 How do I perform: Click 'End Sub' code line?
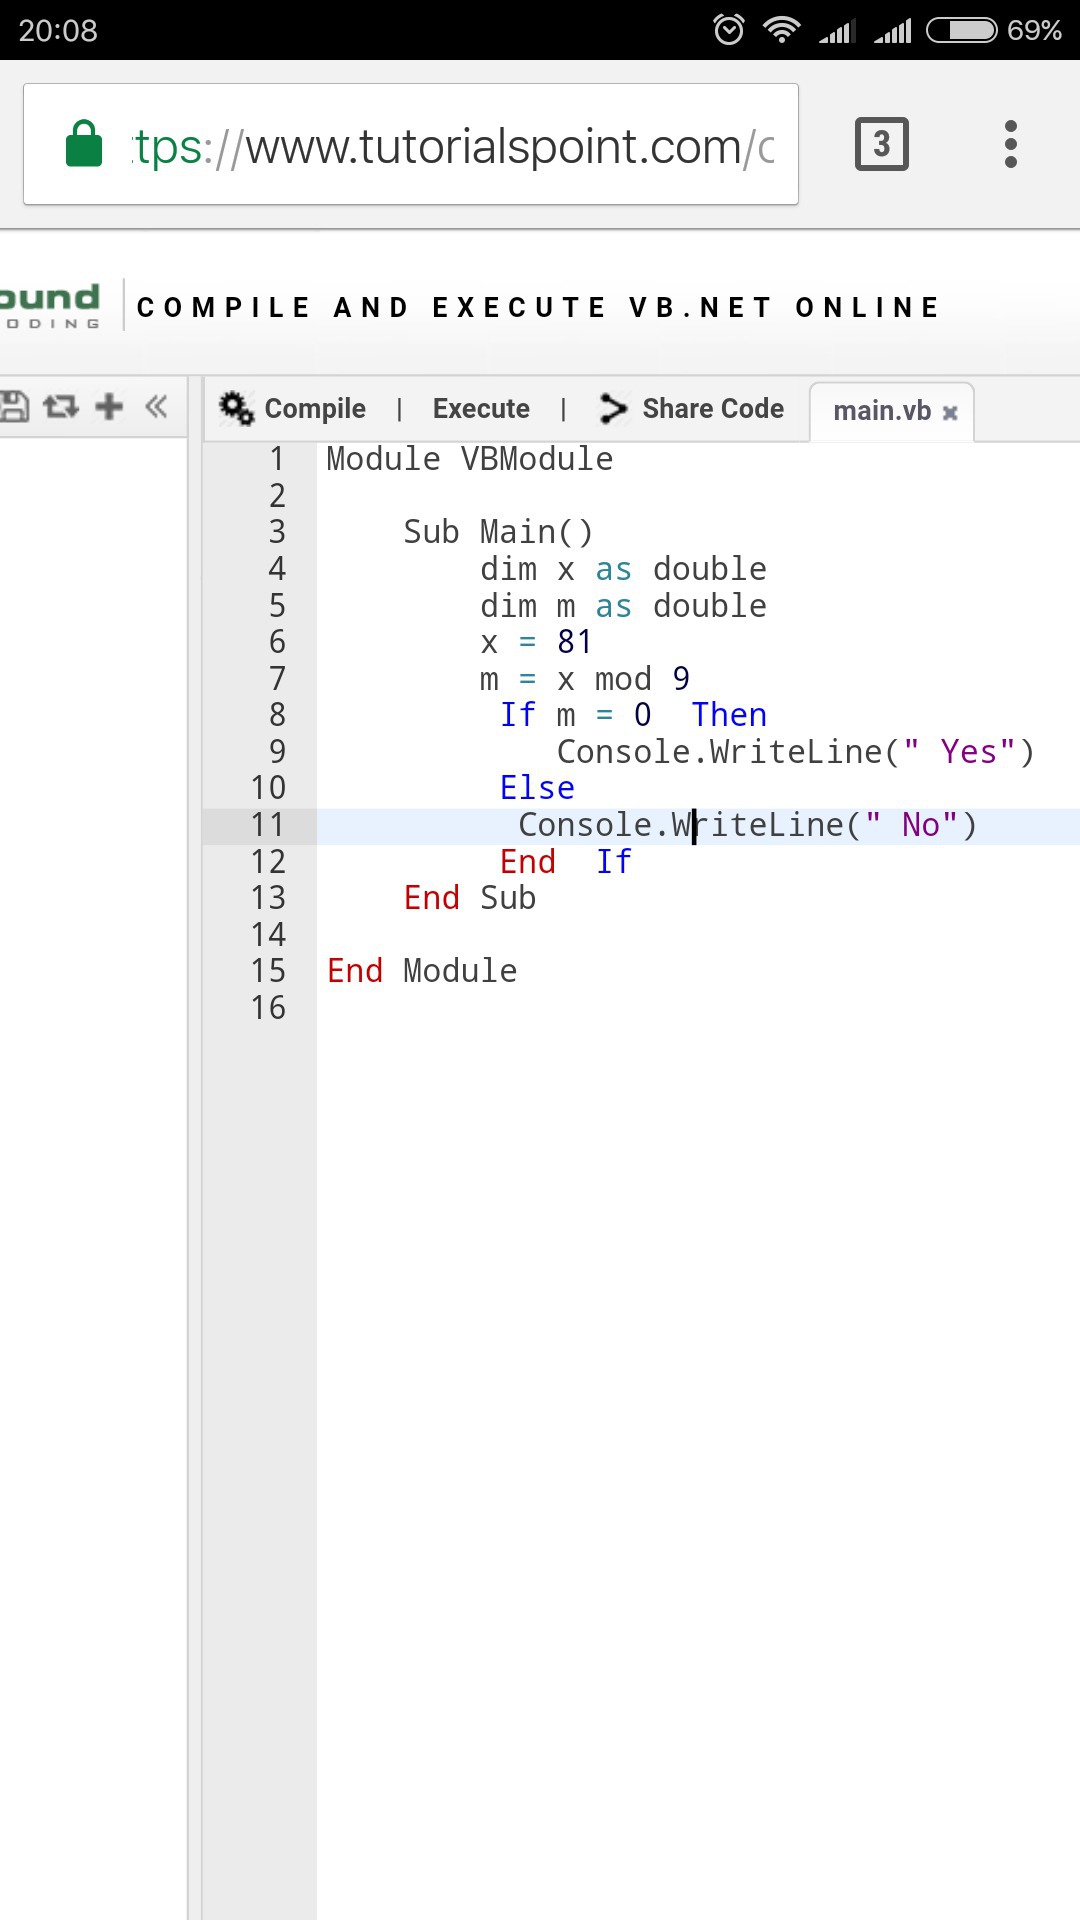[x=470, y=898]
